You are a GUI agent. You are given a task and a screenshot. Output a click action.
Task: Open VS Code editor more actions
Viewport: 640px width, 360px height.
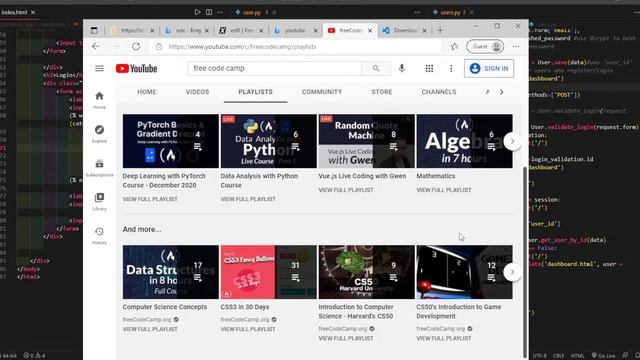point(220,12)
